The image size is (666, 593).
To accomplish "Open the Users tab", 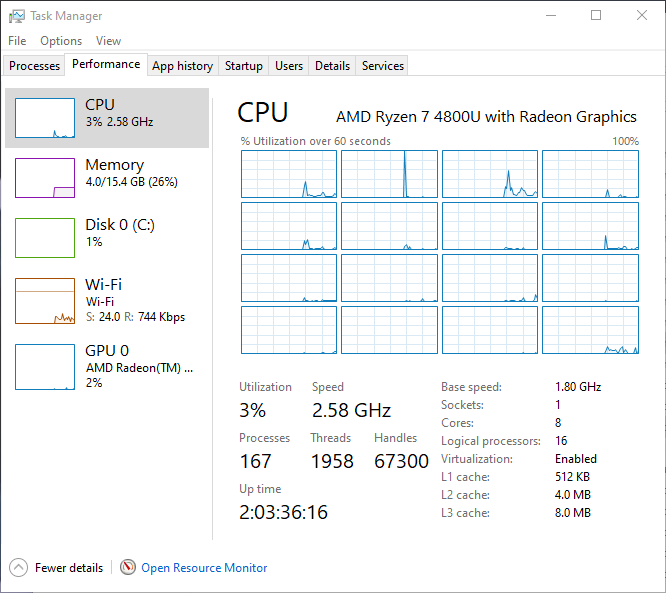I will [289, 65].
